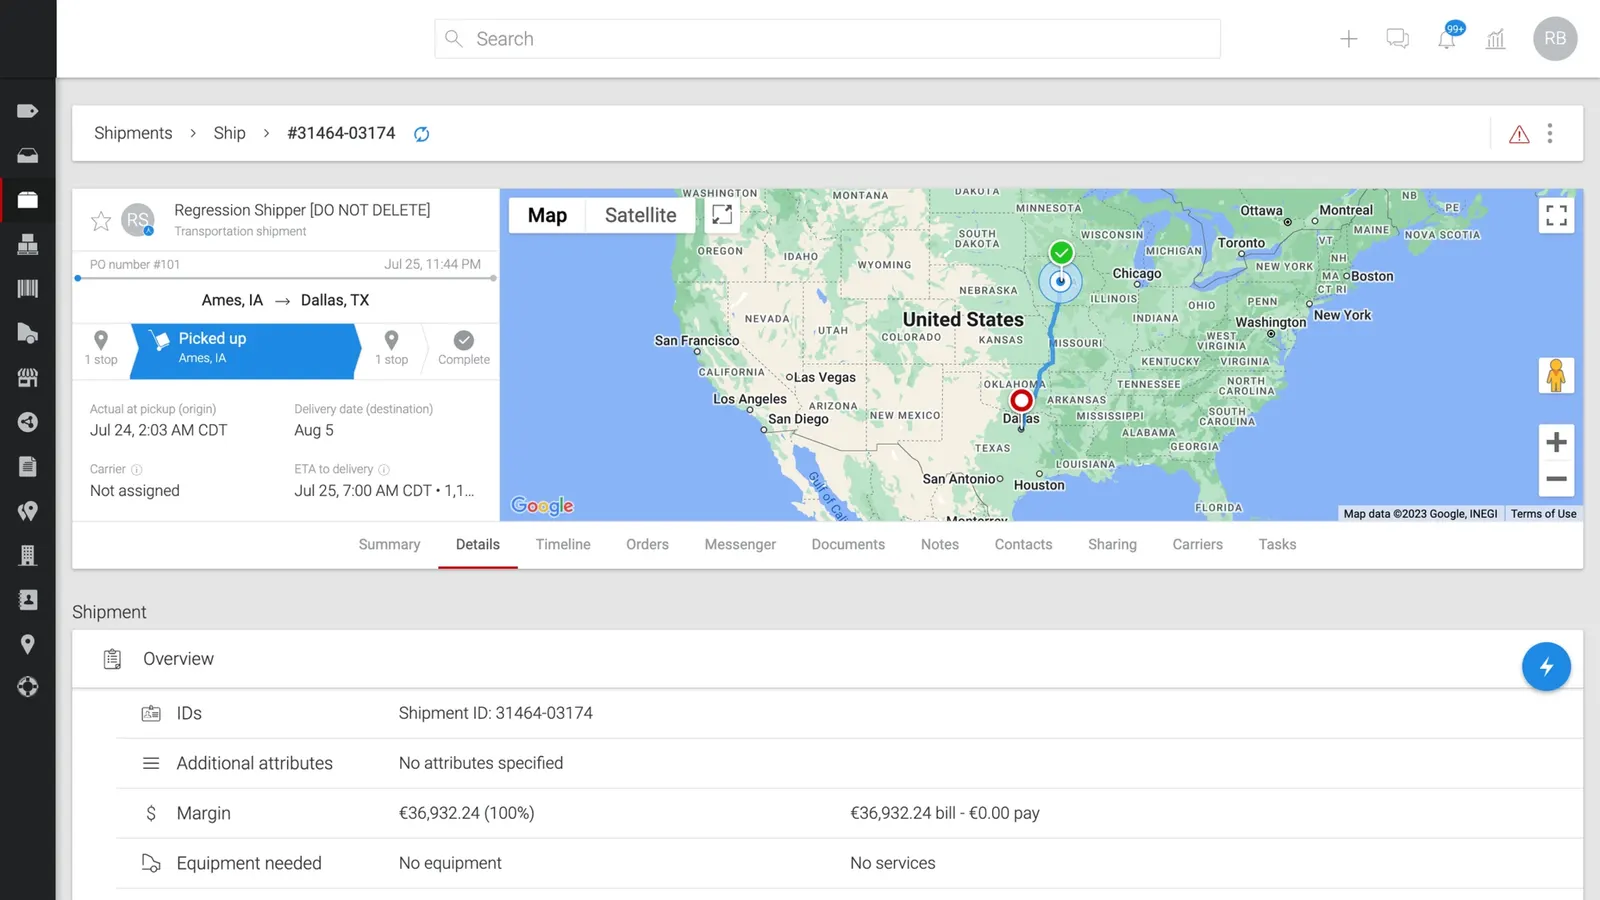Click the Street View pegman icon
This screenshot has height=900, width=1600.
[x=1556, y=376]
